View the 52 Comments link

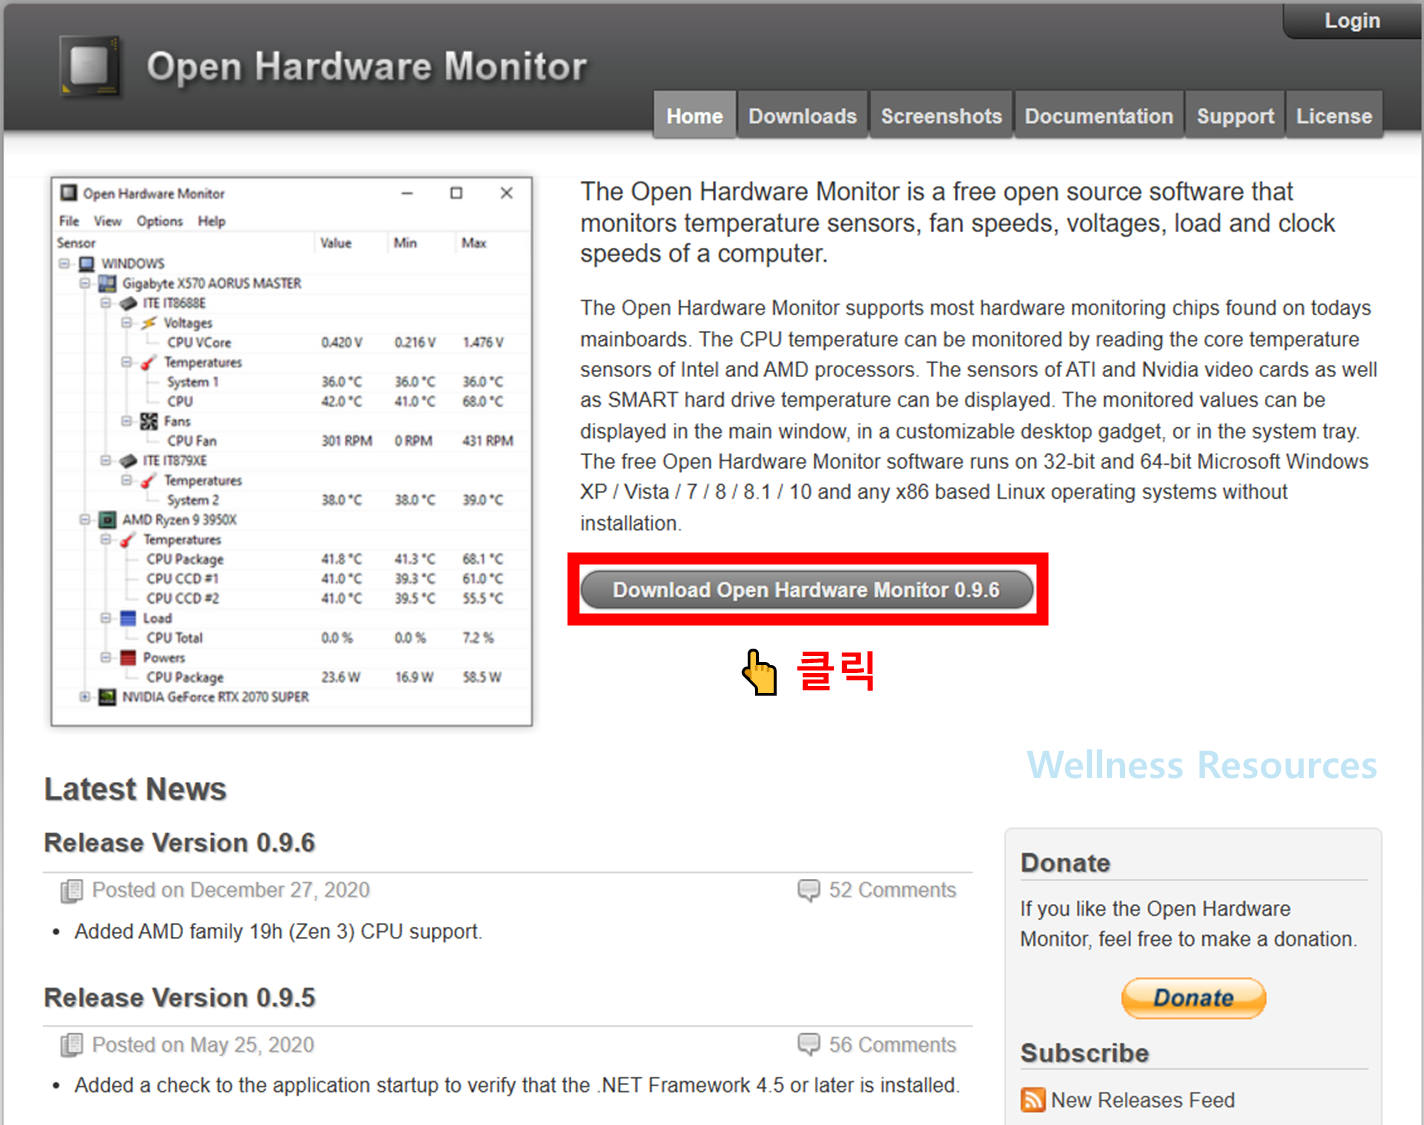click(892, 890)
